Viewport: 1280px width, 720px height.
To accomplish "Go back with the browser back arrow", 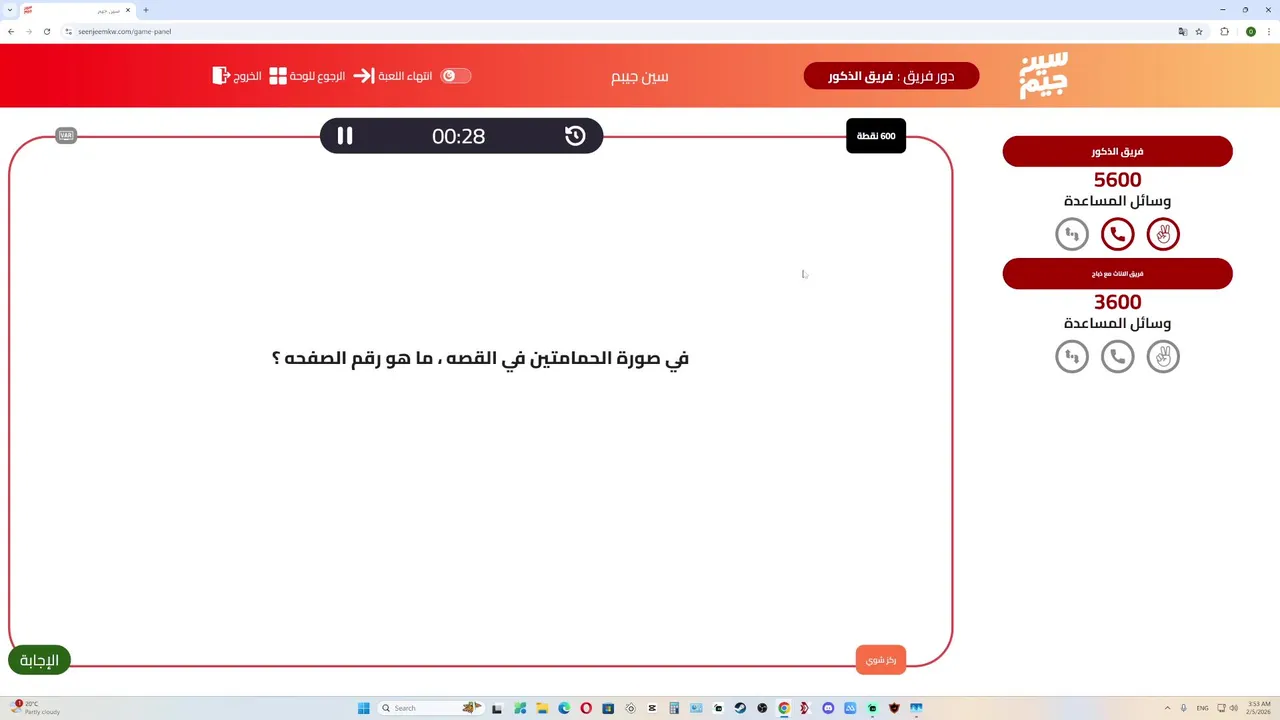I will coord(11,31).
